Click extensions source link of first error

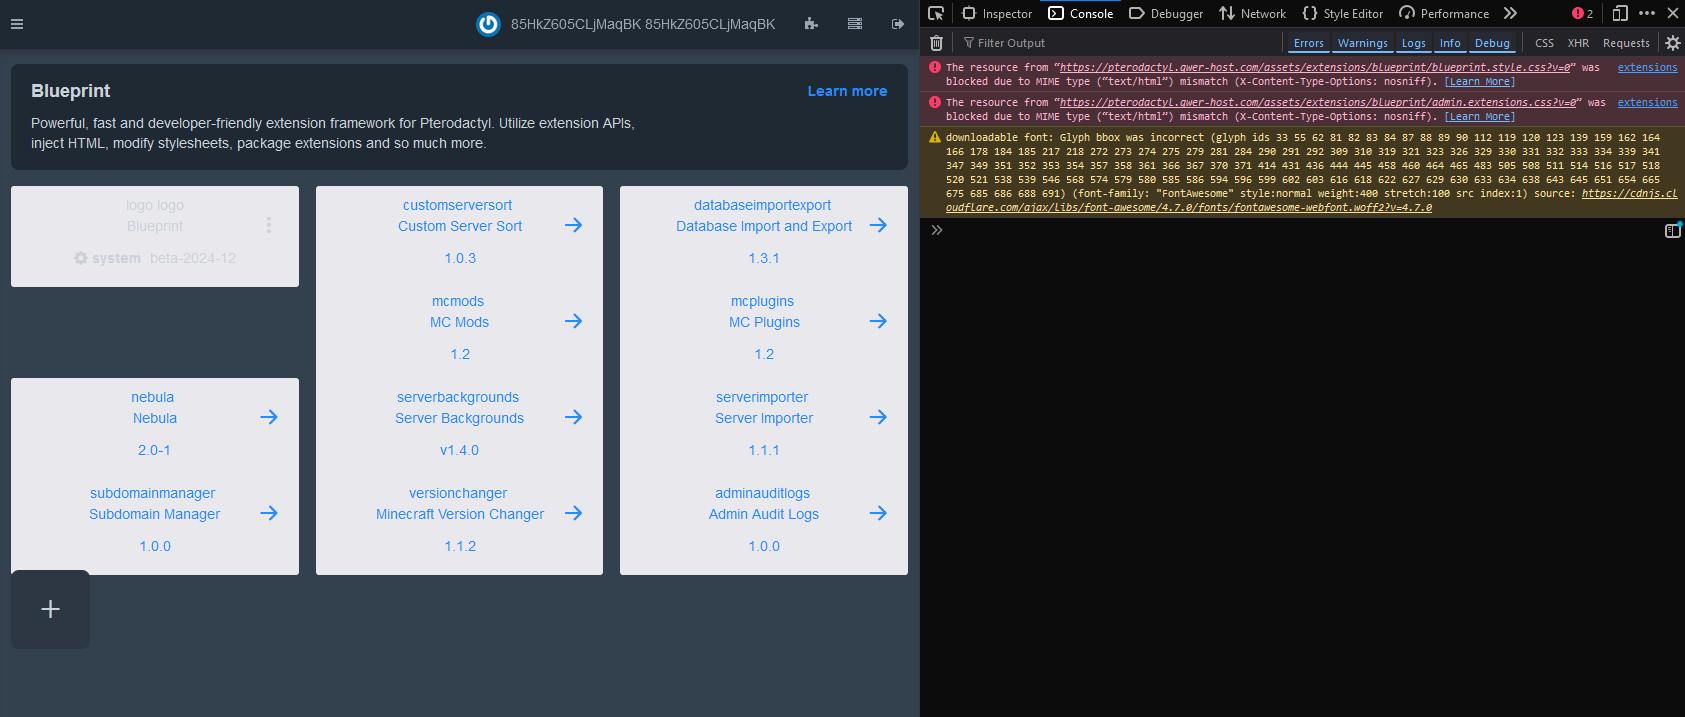(1647, 68)
